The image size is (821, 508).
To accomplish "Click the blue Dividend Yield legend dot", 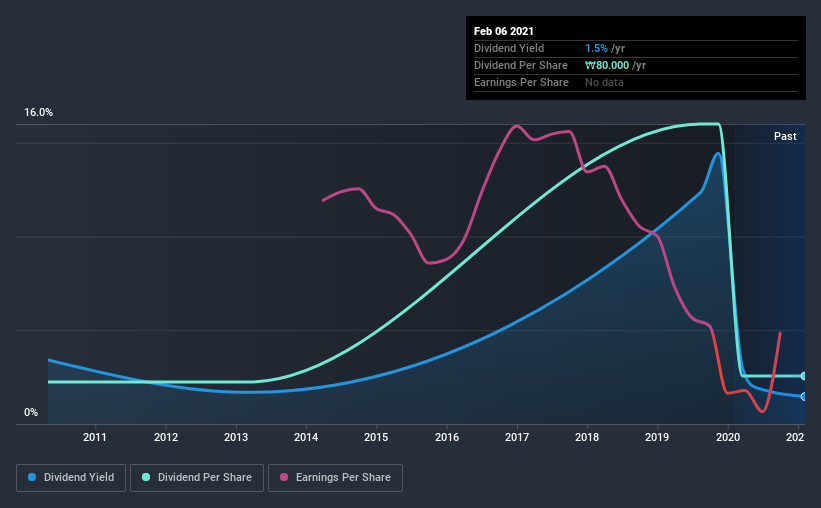I will click(x=32, y=477).
